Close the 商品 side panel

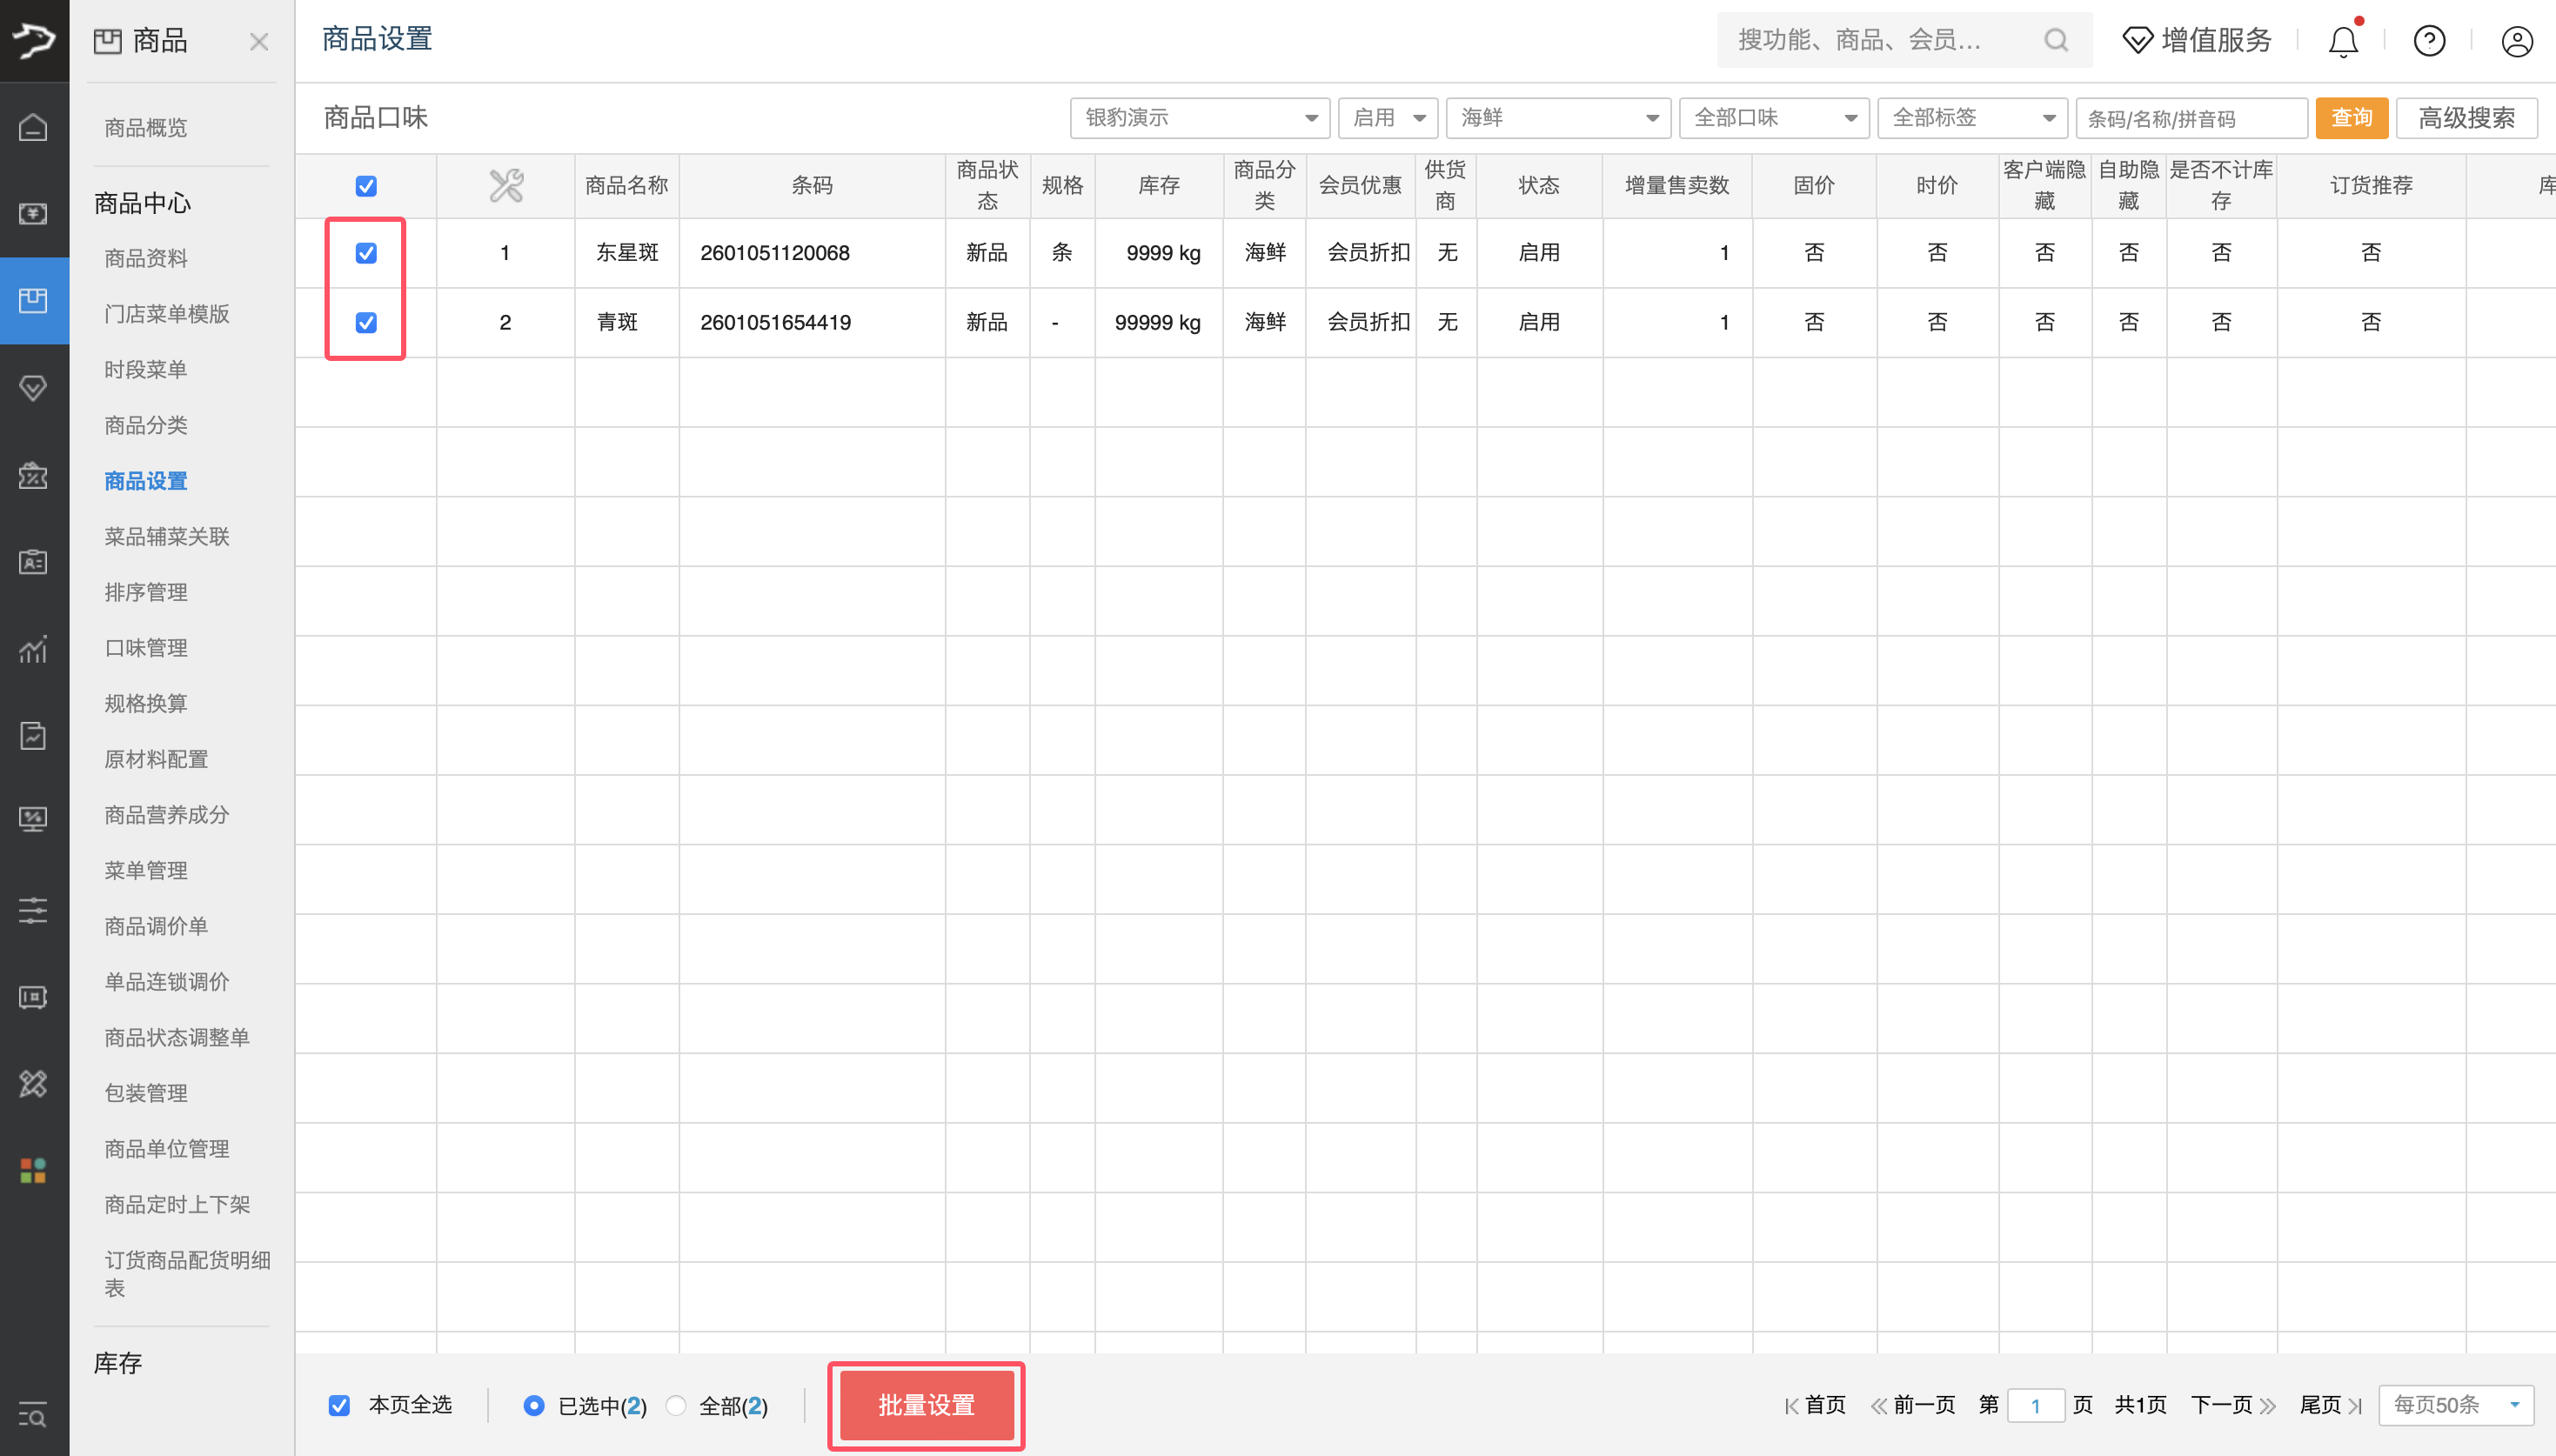point(259,41)
